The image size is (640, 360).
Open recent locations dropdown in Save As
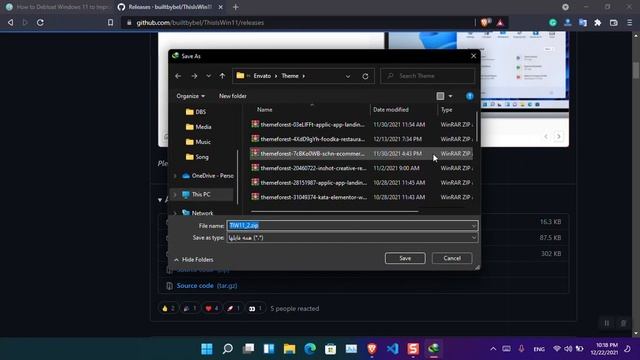[209, 76]
